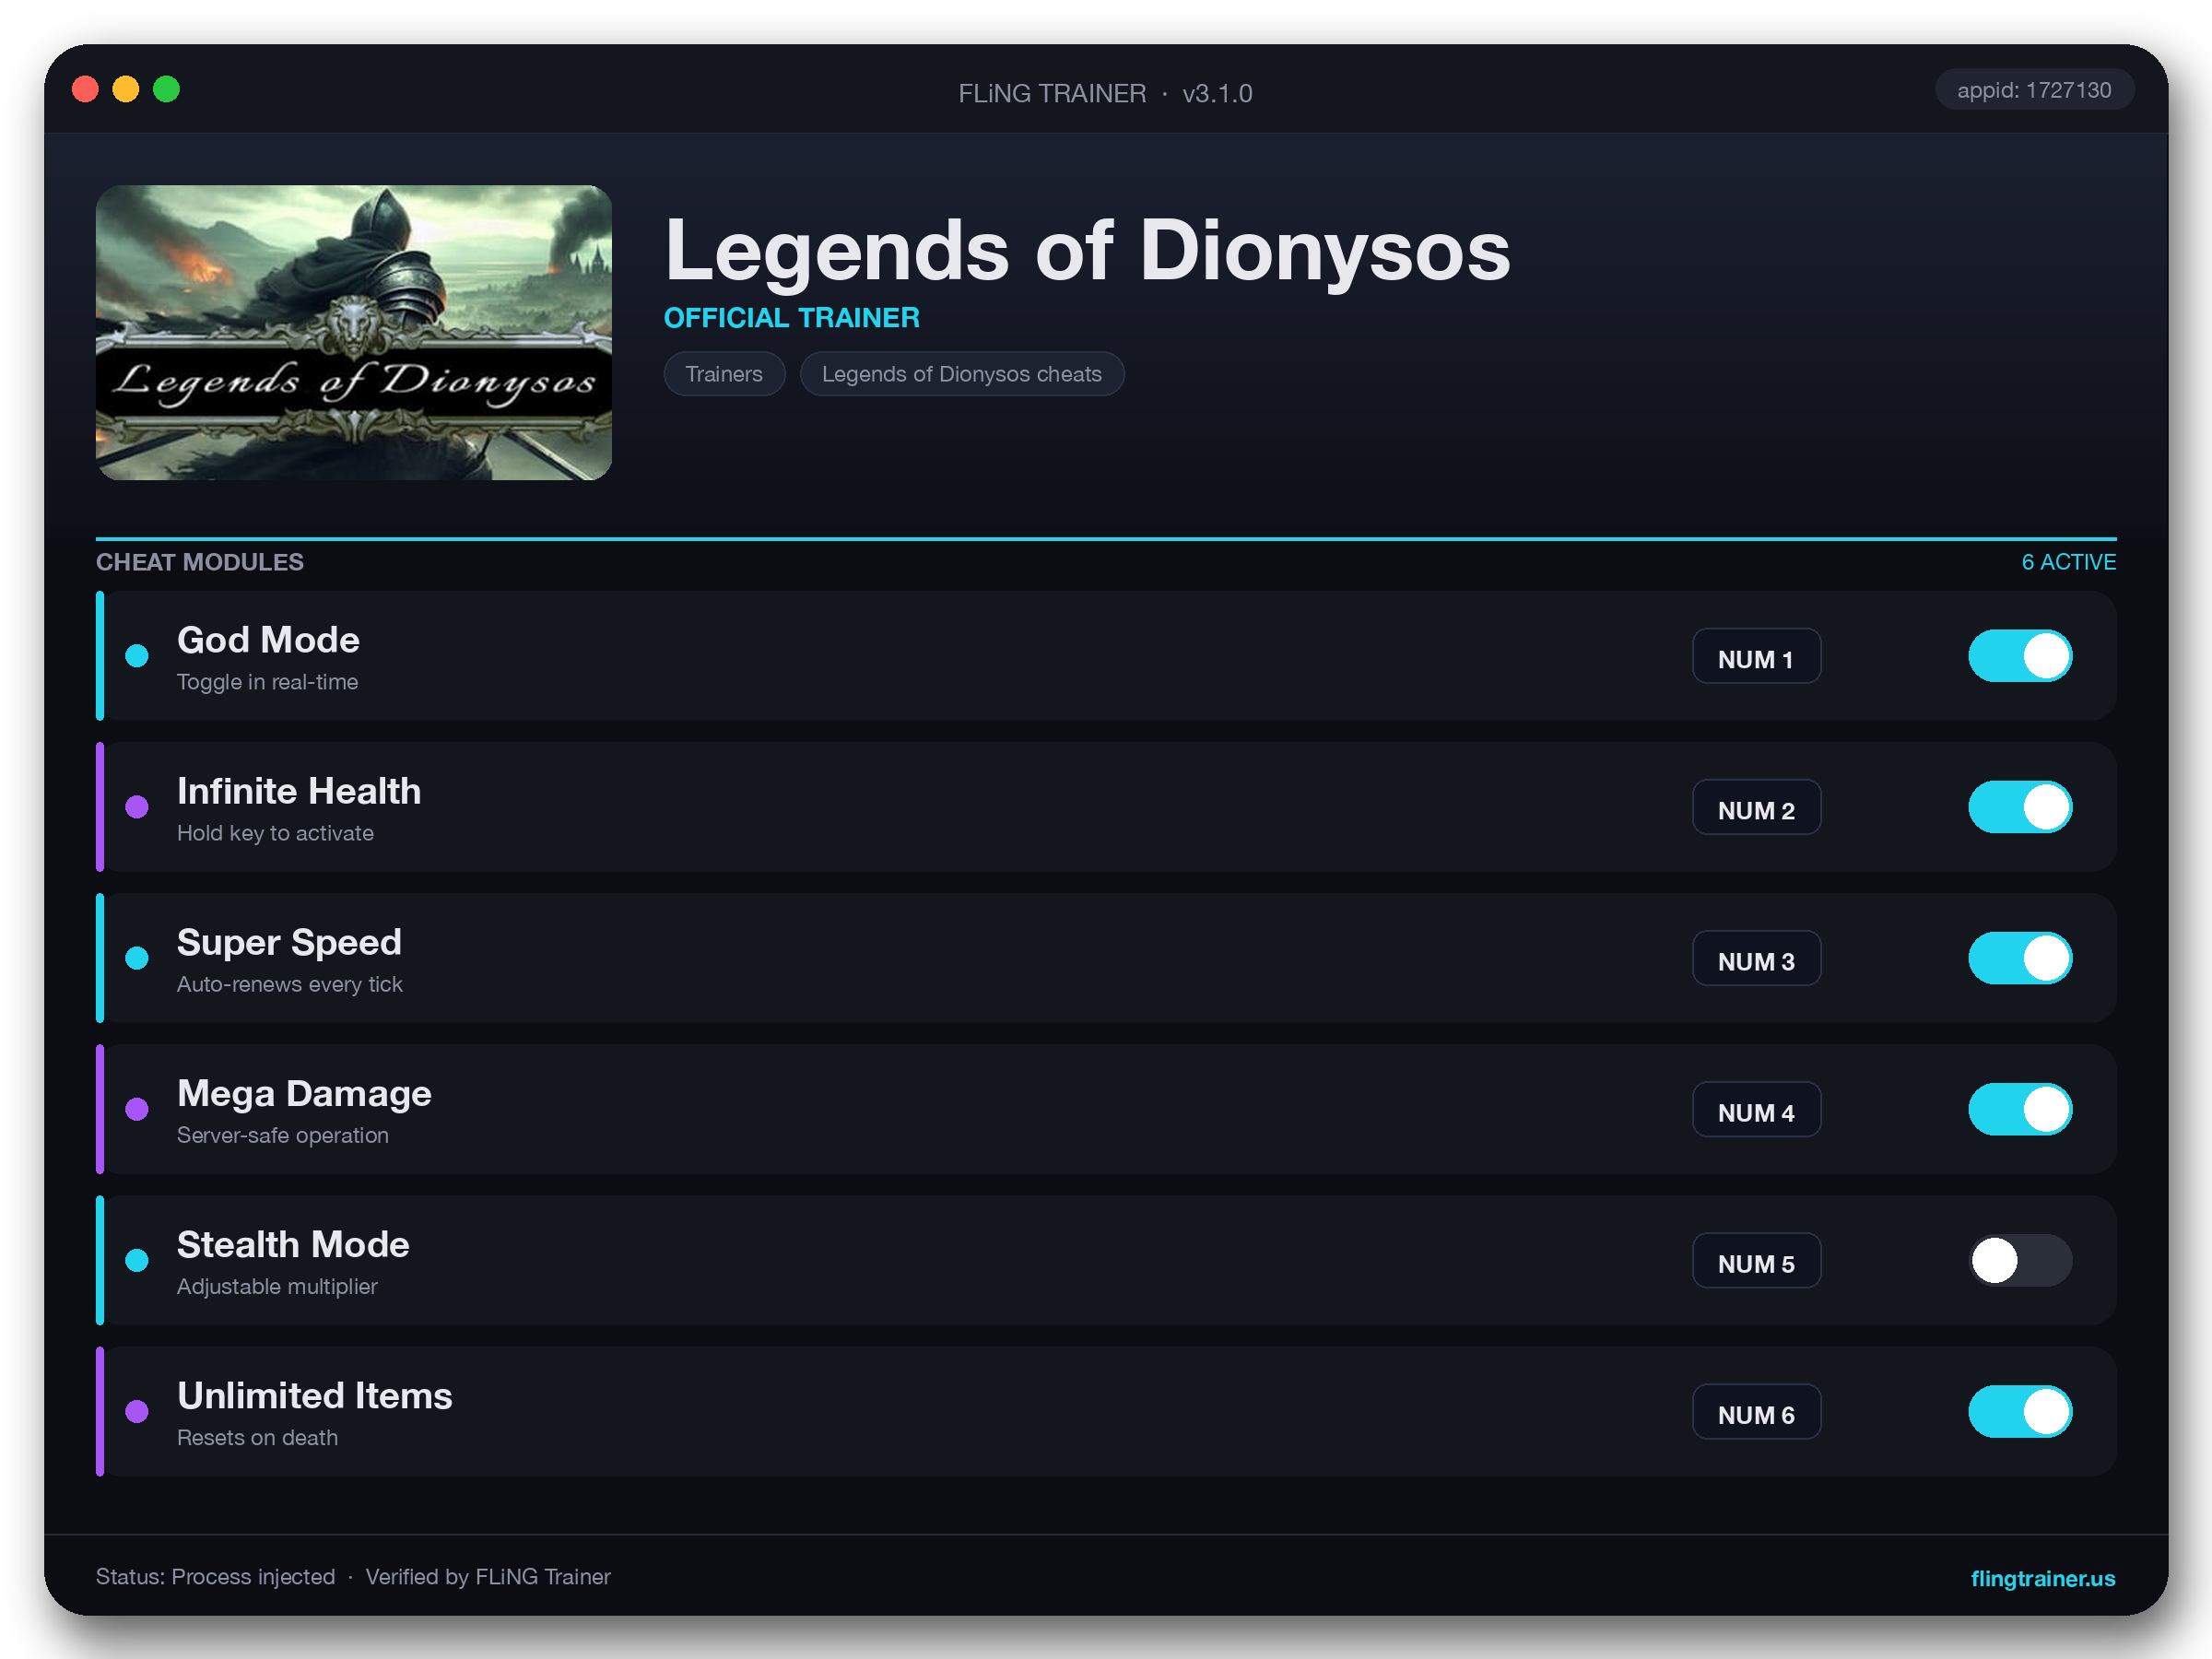2212x1659 pixels.
Task: Toggle Super Speed off
Action: (x=2019, y=958)
